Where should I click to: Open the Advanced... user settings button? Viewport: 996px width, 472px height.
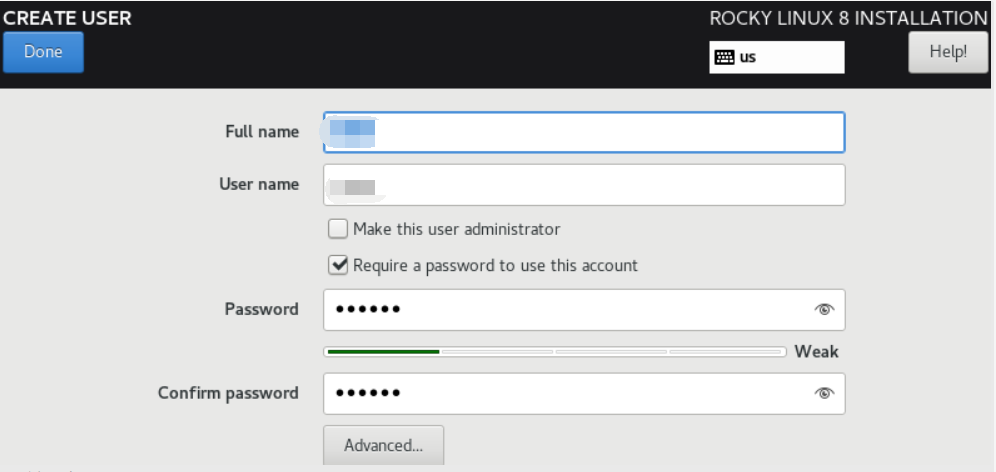tap(384, 445)
